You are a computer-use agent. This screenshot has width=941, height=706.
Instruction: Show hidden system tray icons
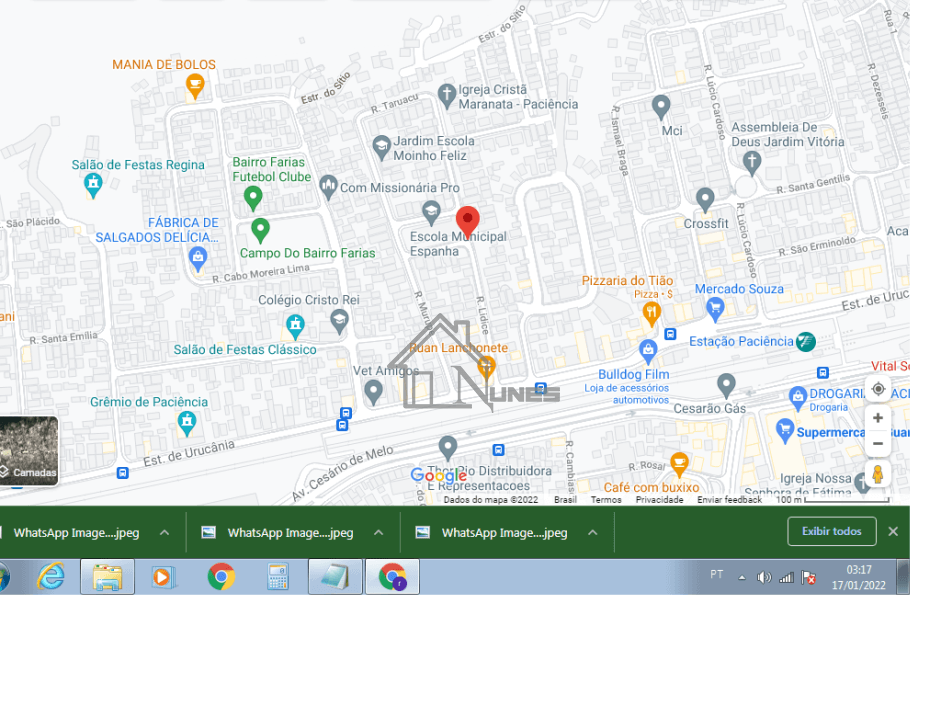(742, 578)
